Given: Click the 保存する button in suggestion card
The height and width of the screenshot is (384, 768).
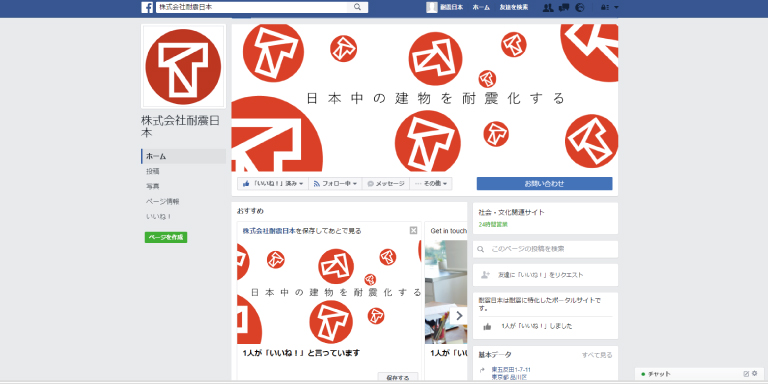Looking at the screenshot, I should coord(398,378).
